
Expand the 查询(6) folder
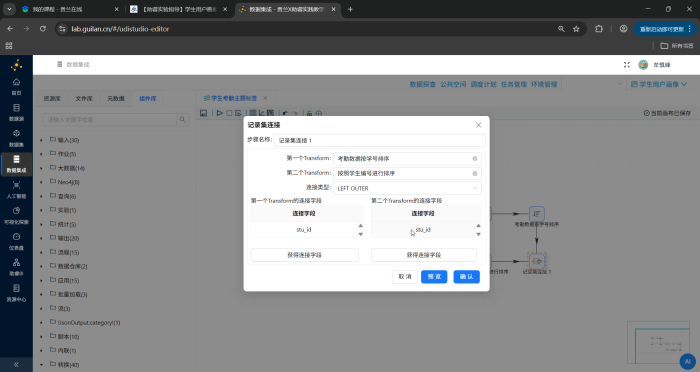click(x=42, y=196)
